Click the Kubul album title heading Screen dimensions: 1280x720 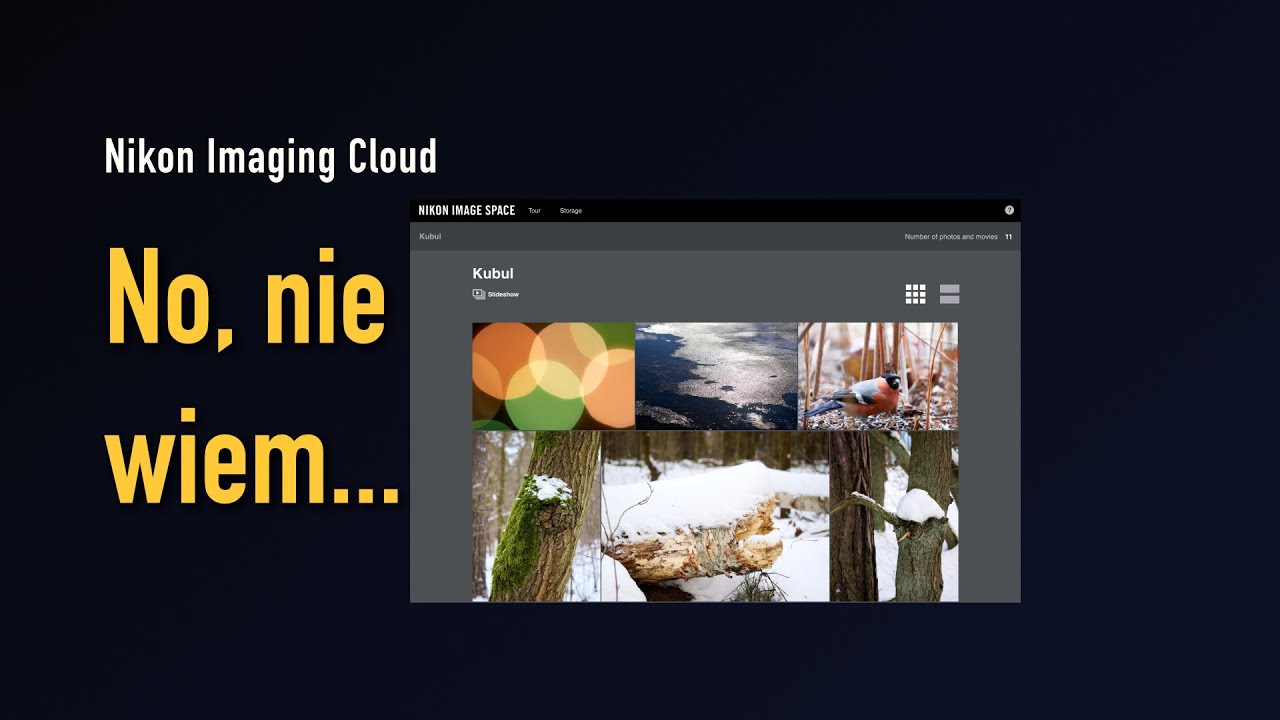click(x=493, y=273)
